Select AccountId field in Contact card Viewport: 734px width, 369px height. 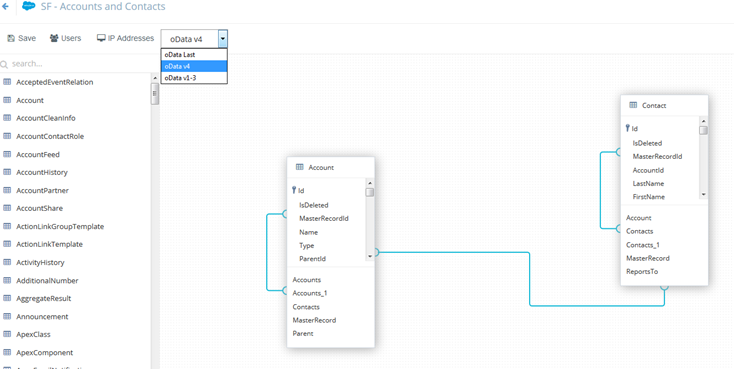point(648,170)
